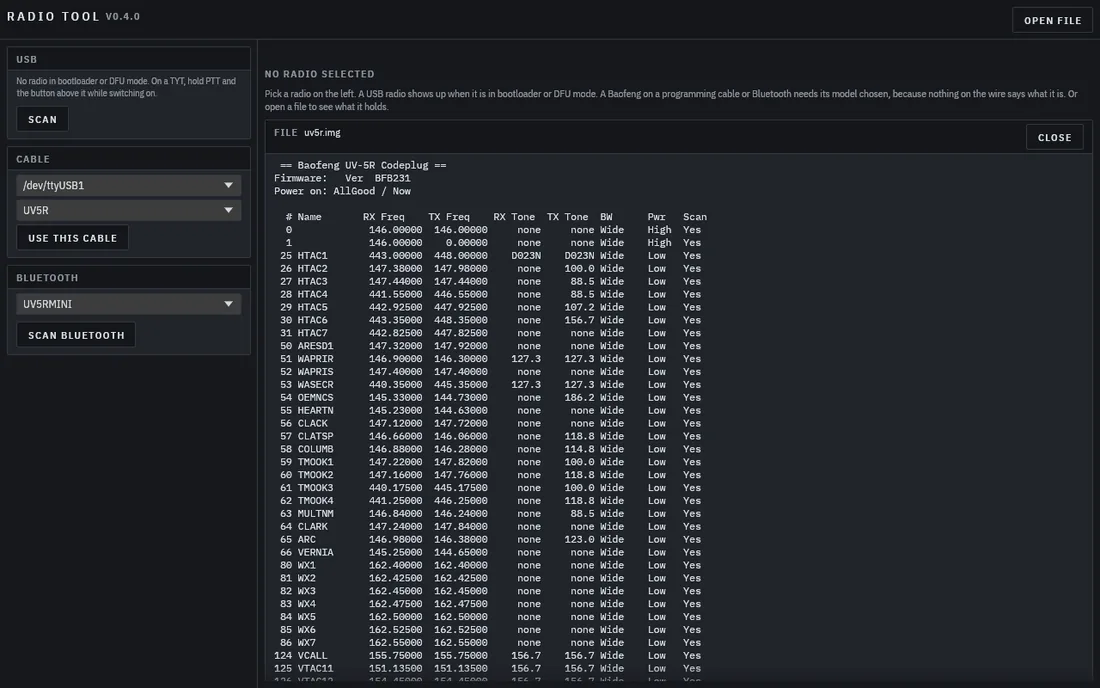Select the Firmware Ver BFB231 line
Viewport: 1100px width, 688px height.
click(x=342, y=178)
